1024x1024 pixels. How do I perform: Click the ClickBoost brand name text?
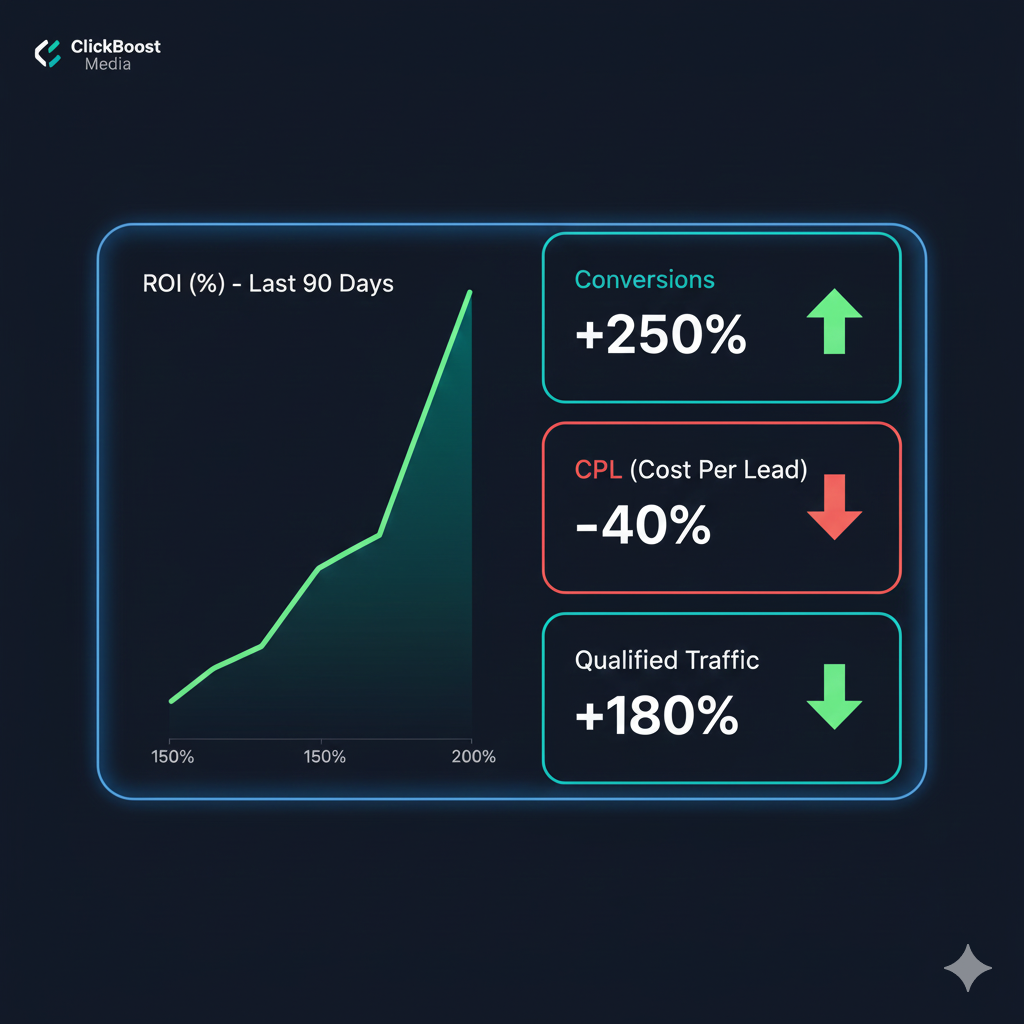pyautogui.click(x=116, y=47)
